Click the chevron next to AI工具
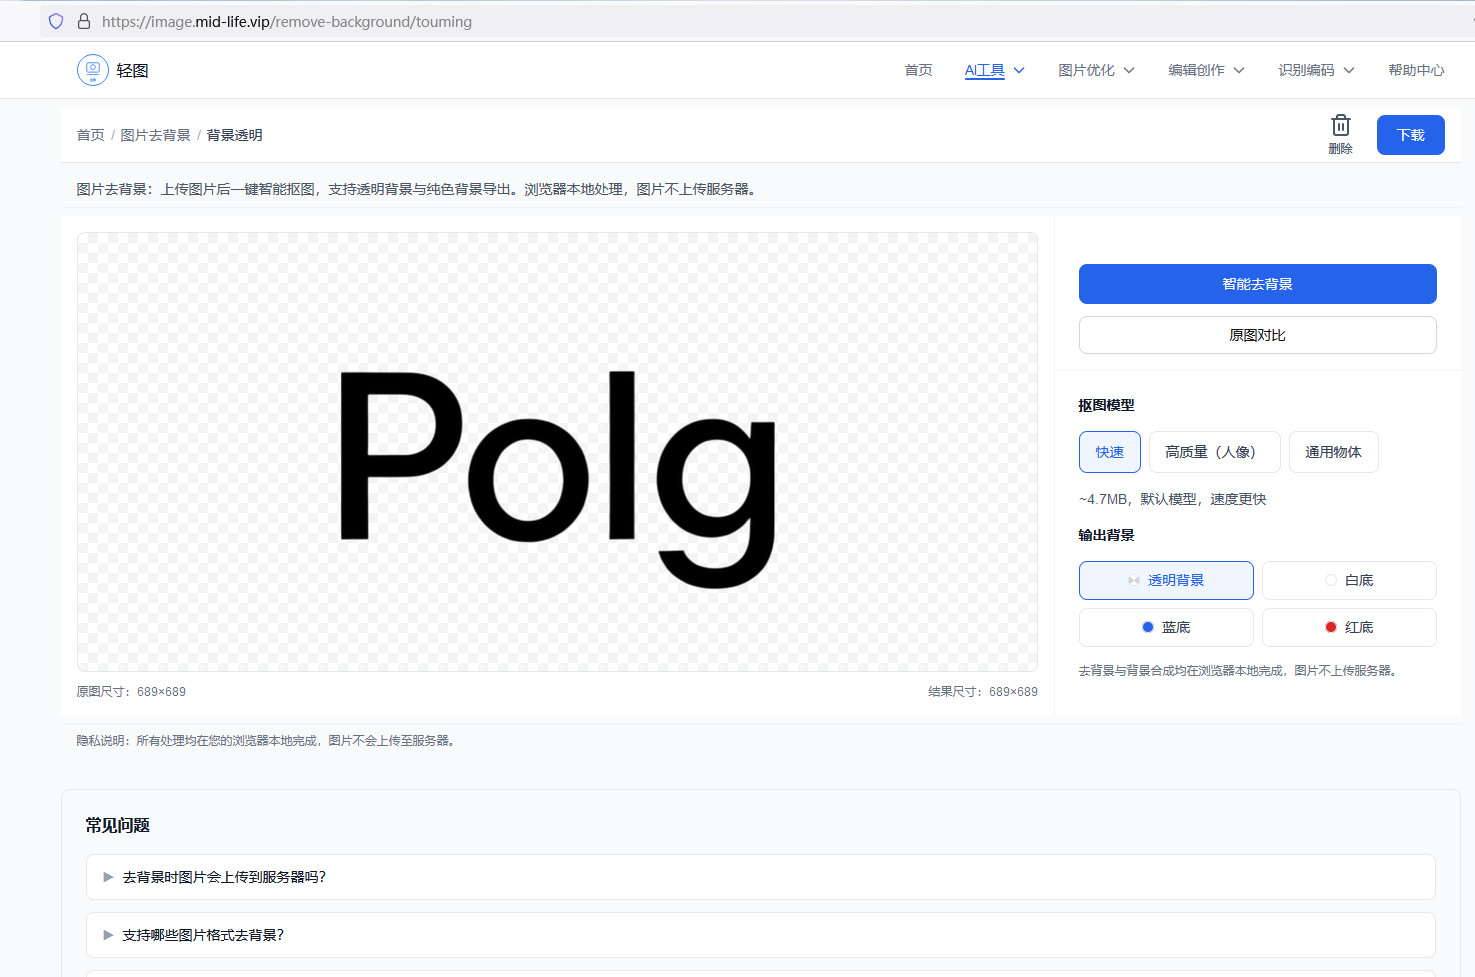The width and height of the screenshot is (1475, 977). [1019, 70]
